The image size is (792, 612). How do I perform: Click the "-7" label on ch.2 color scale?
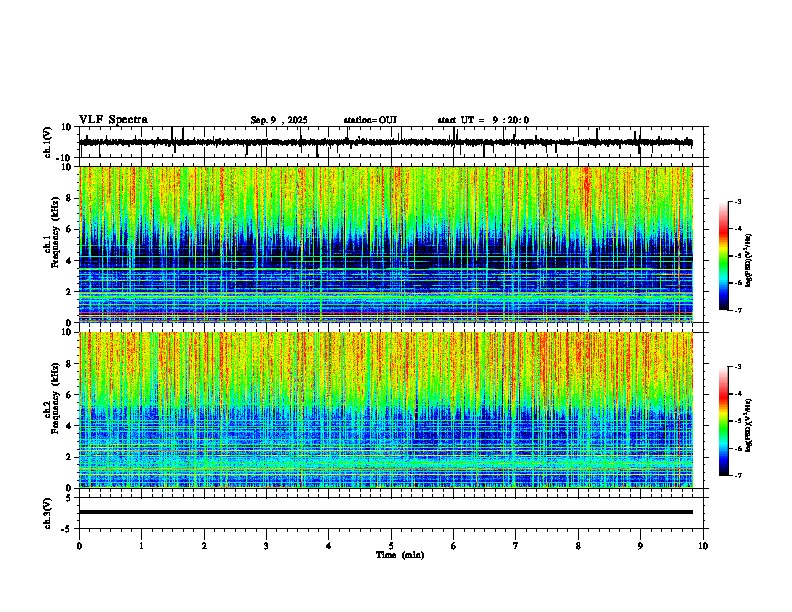[738, 475]
